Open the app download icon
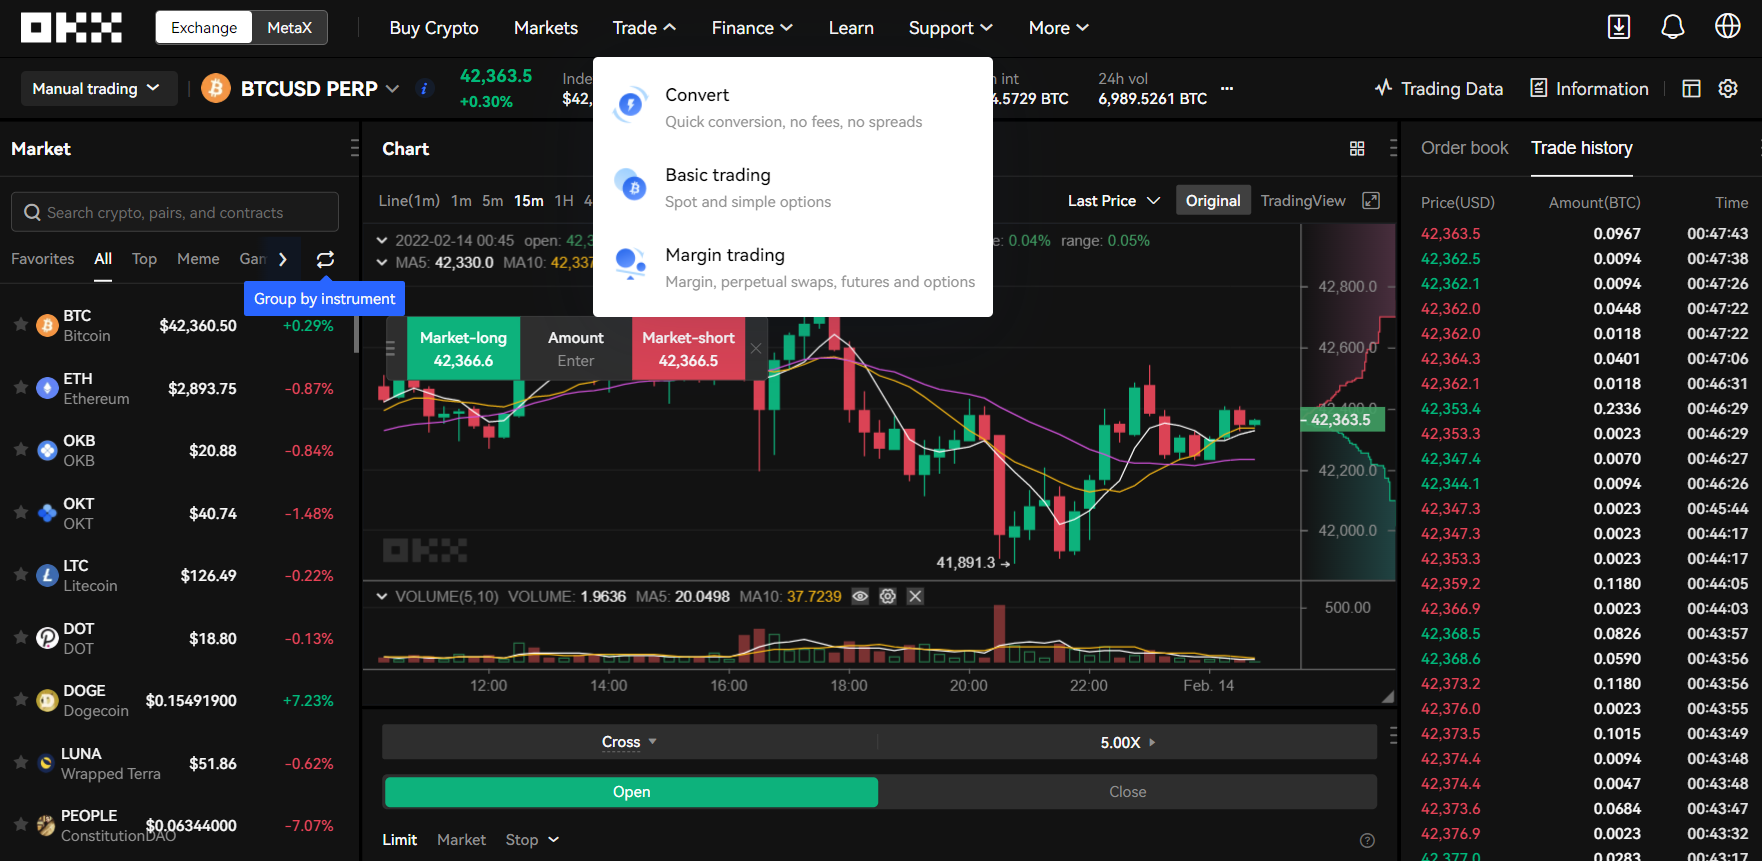Image resolution: width=1762 pixels, height=861 pixels. pyautogui.click(x=1619, y=27)
